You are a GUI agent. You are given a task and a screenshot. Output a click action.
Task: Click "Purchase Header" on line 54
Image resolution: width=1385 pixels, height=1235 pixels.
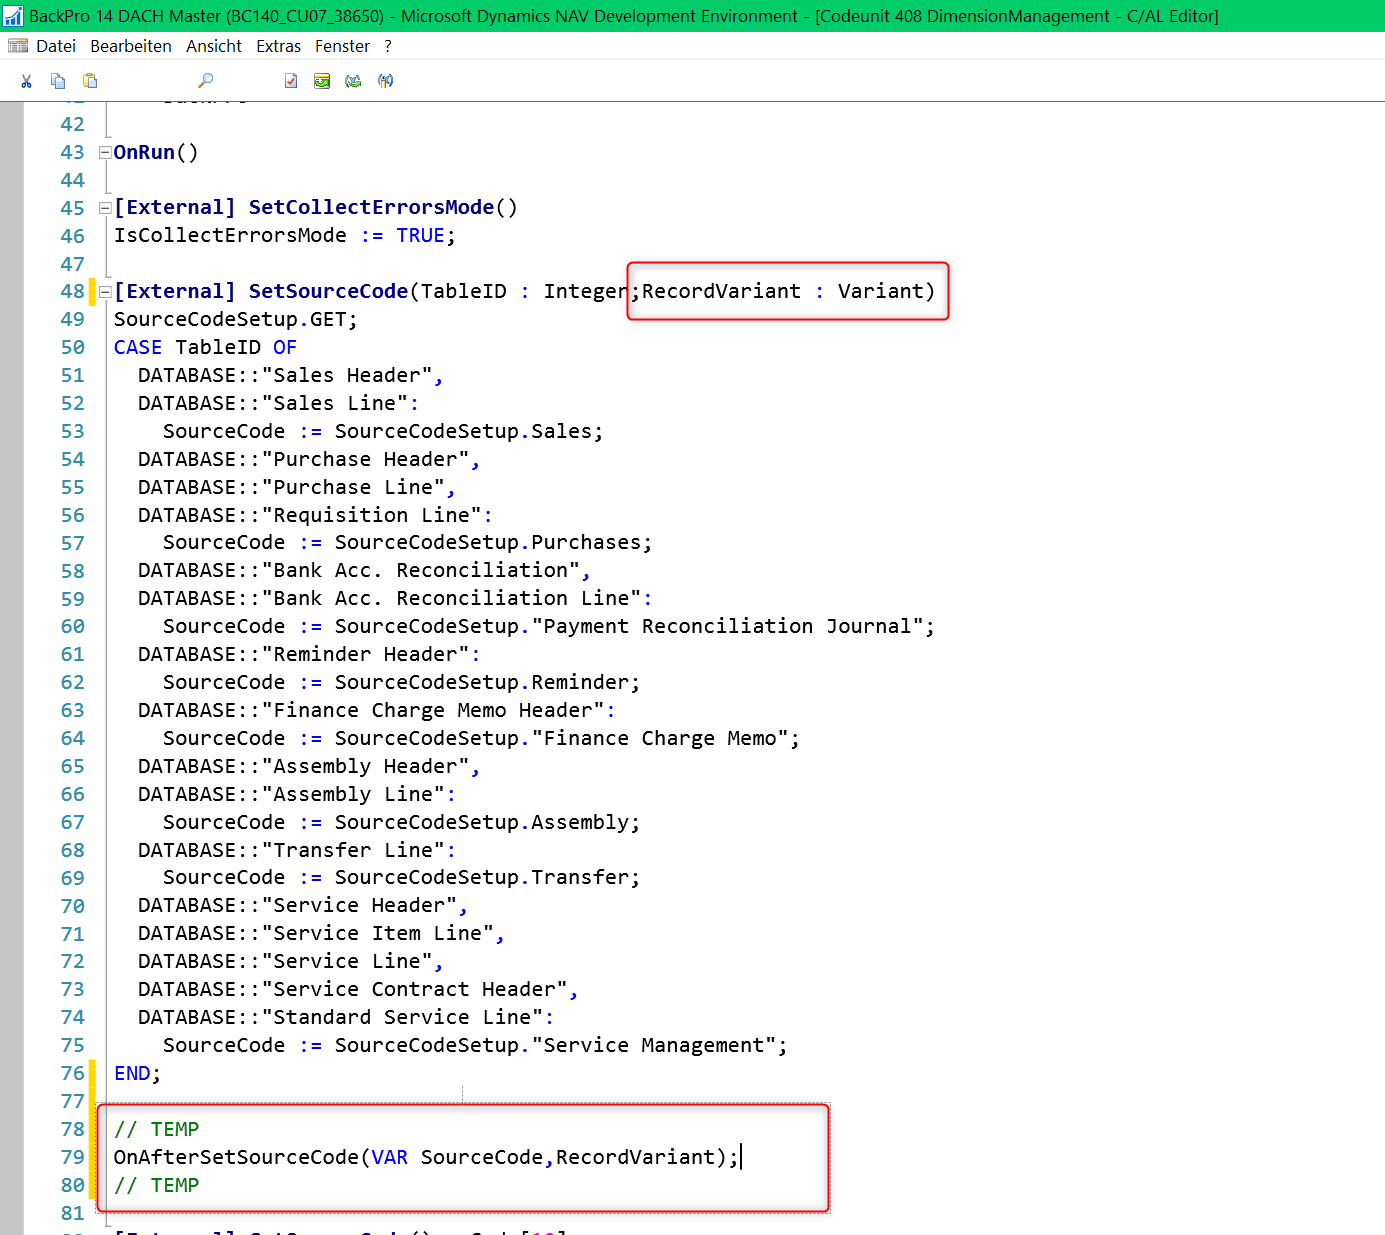coord(366,459)
